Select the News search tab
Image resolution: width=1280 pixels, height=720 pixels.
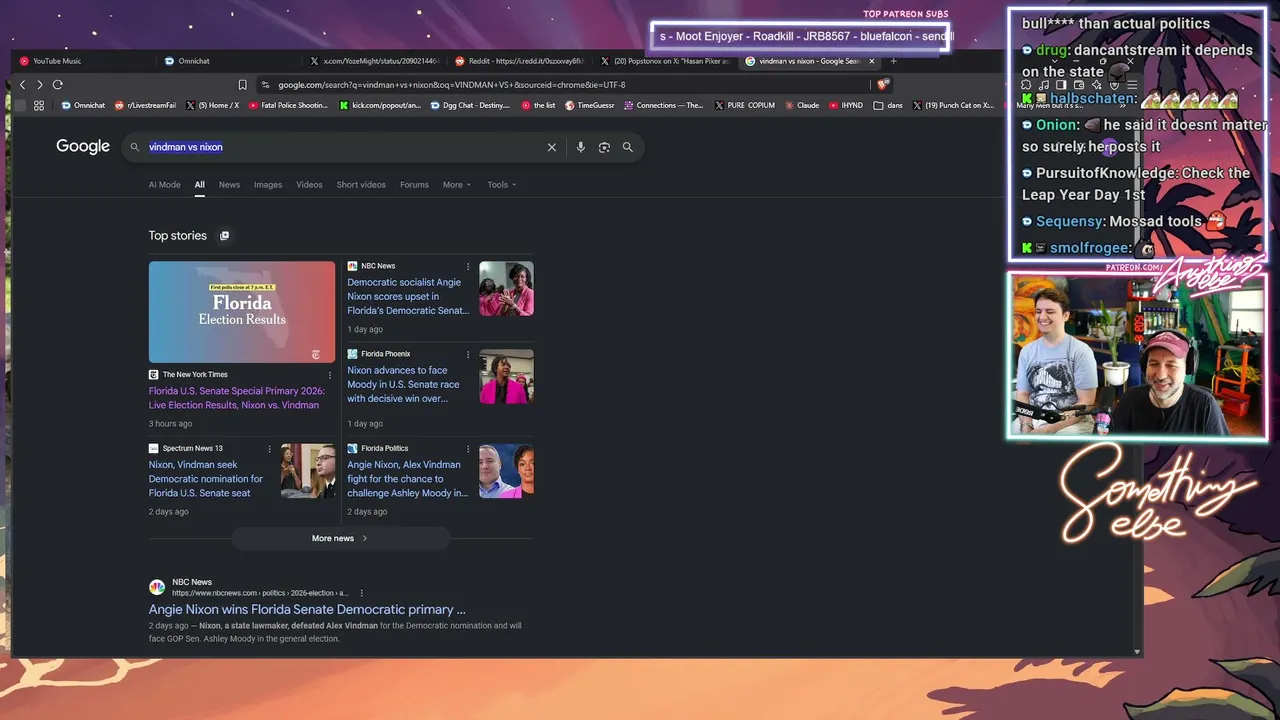point(229,185)
